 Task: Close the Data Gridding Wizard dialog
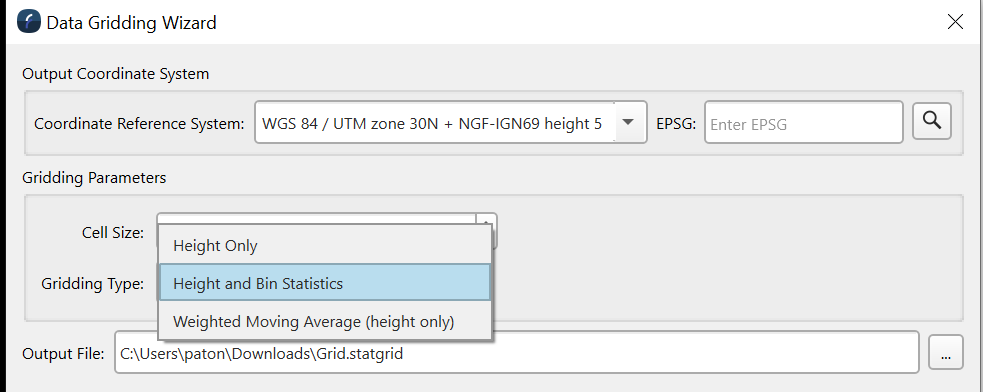pyautogui.click(x=955, y=22)
